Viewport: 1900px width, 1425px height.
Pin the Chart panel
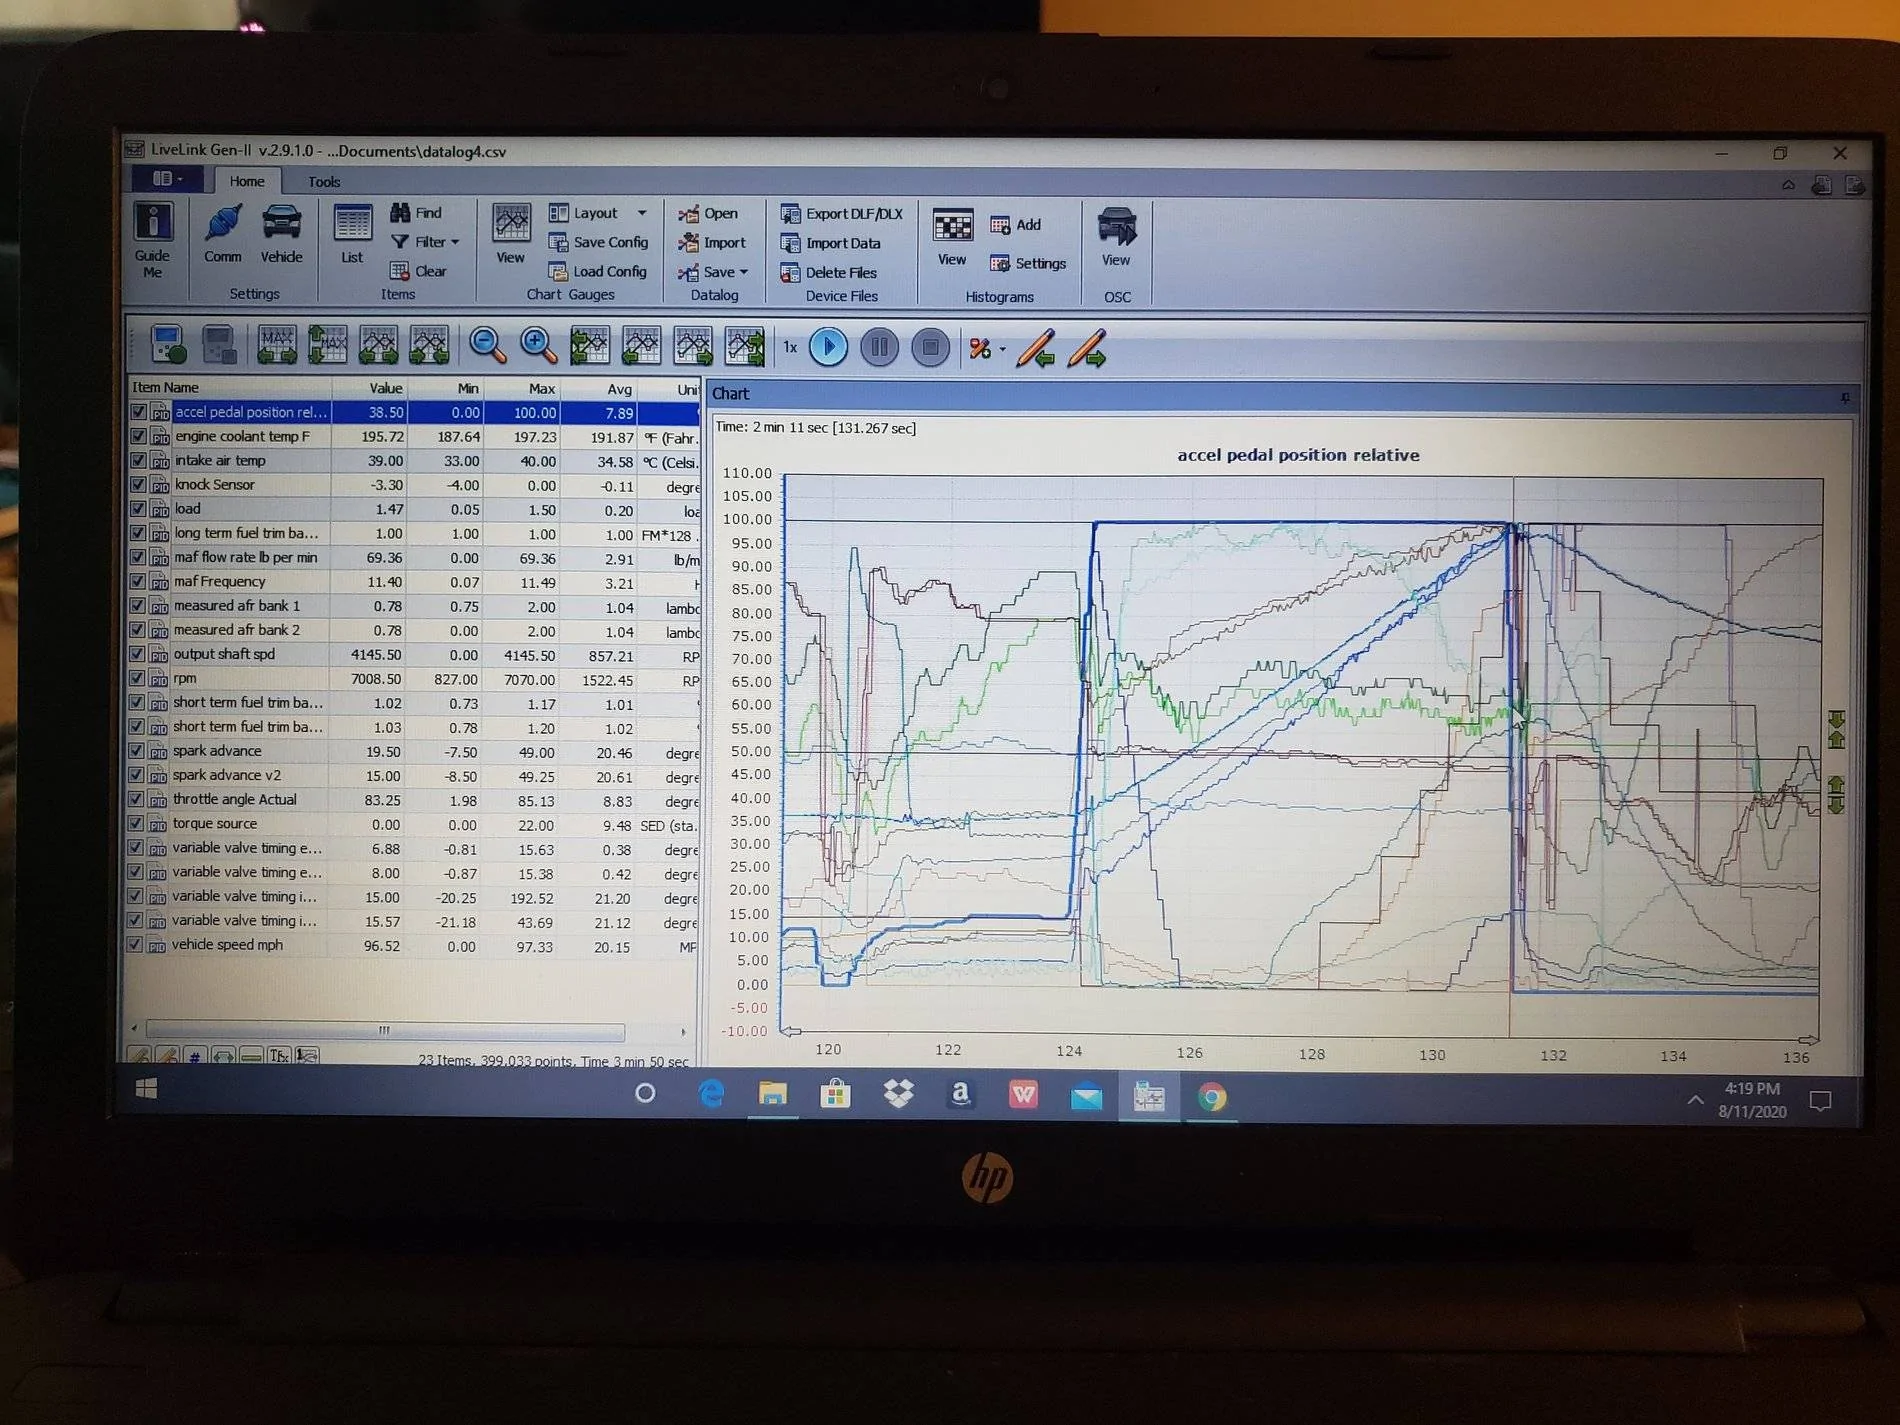(1845, 396)
